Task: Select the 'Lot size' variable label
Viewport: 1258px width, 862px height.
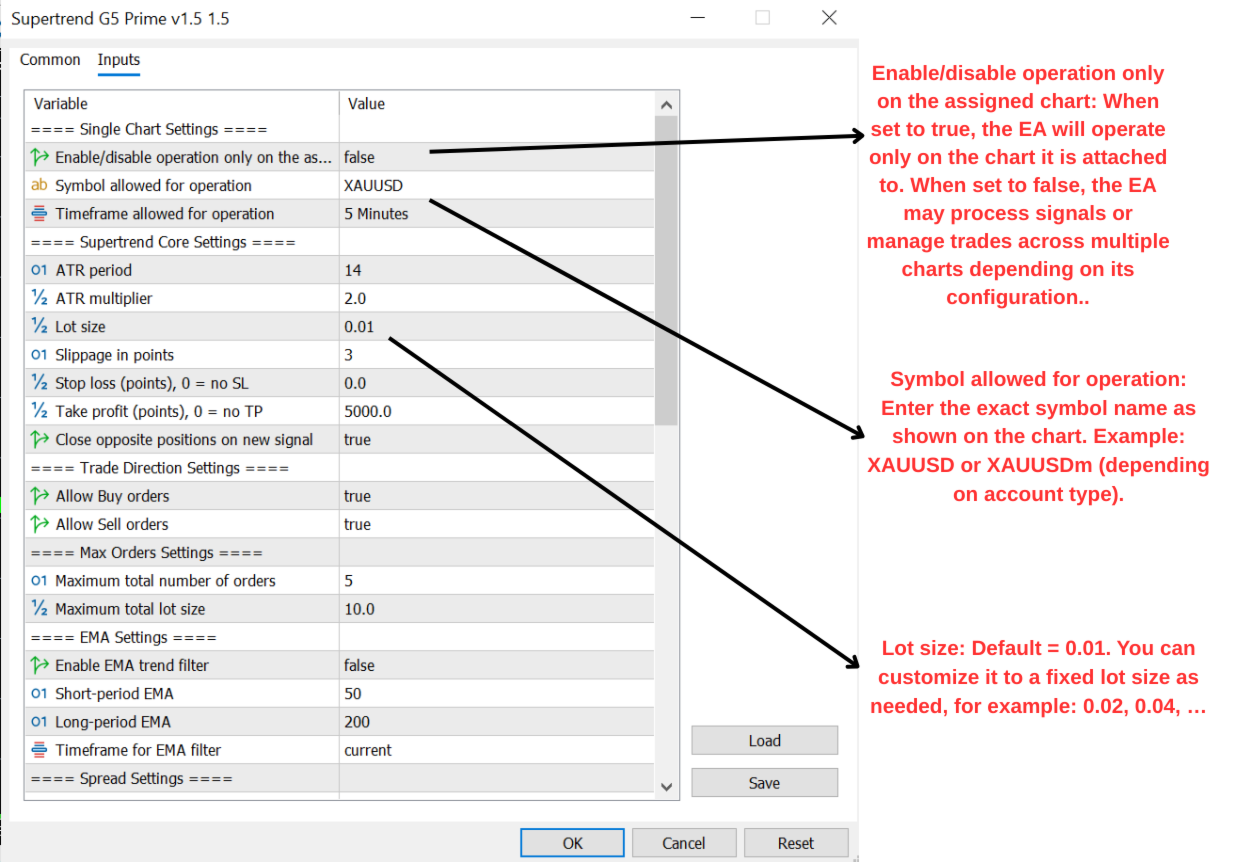Action: 80,326
